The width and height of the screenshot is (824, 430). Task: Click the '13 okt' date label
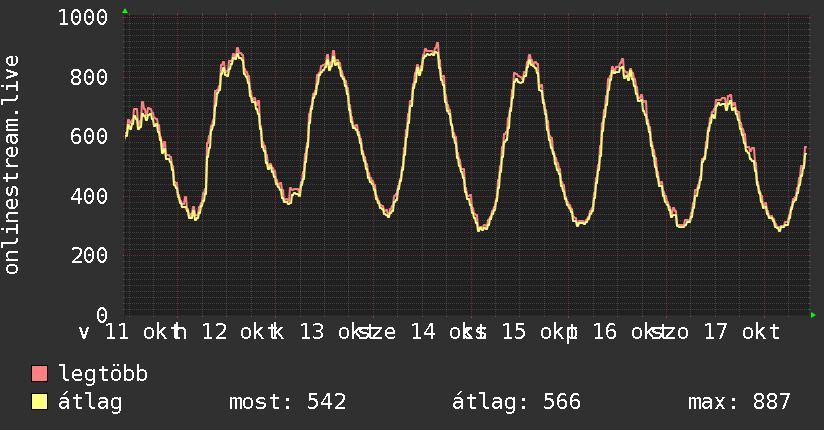(x=336, y=332)
